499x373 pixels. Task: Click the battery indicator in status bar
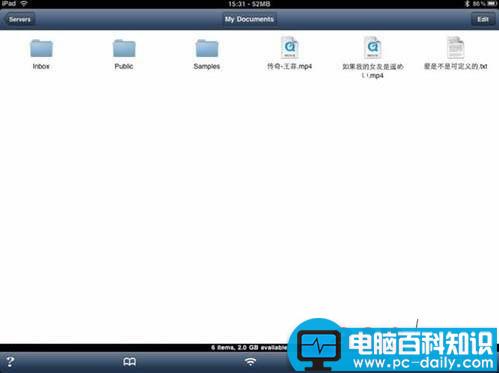[x=492, y=4]
